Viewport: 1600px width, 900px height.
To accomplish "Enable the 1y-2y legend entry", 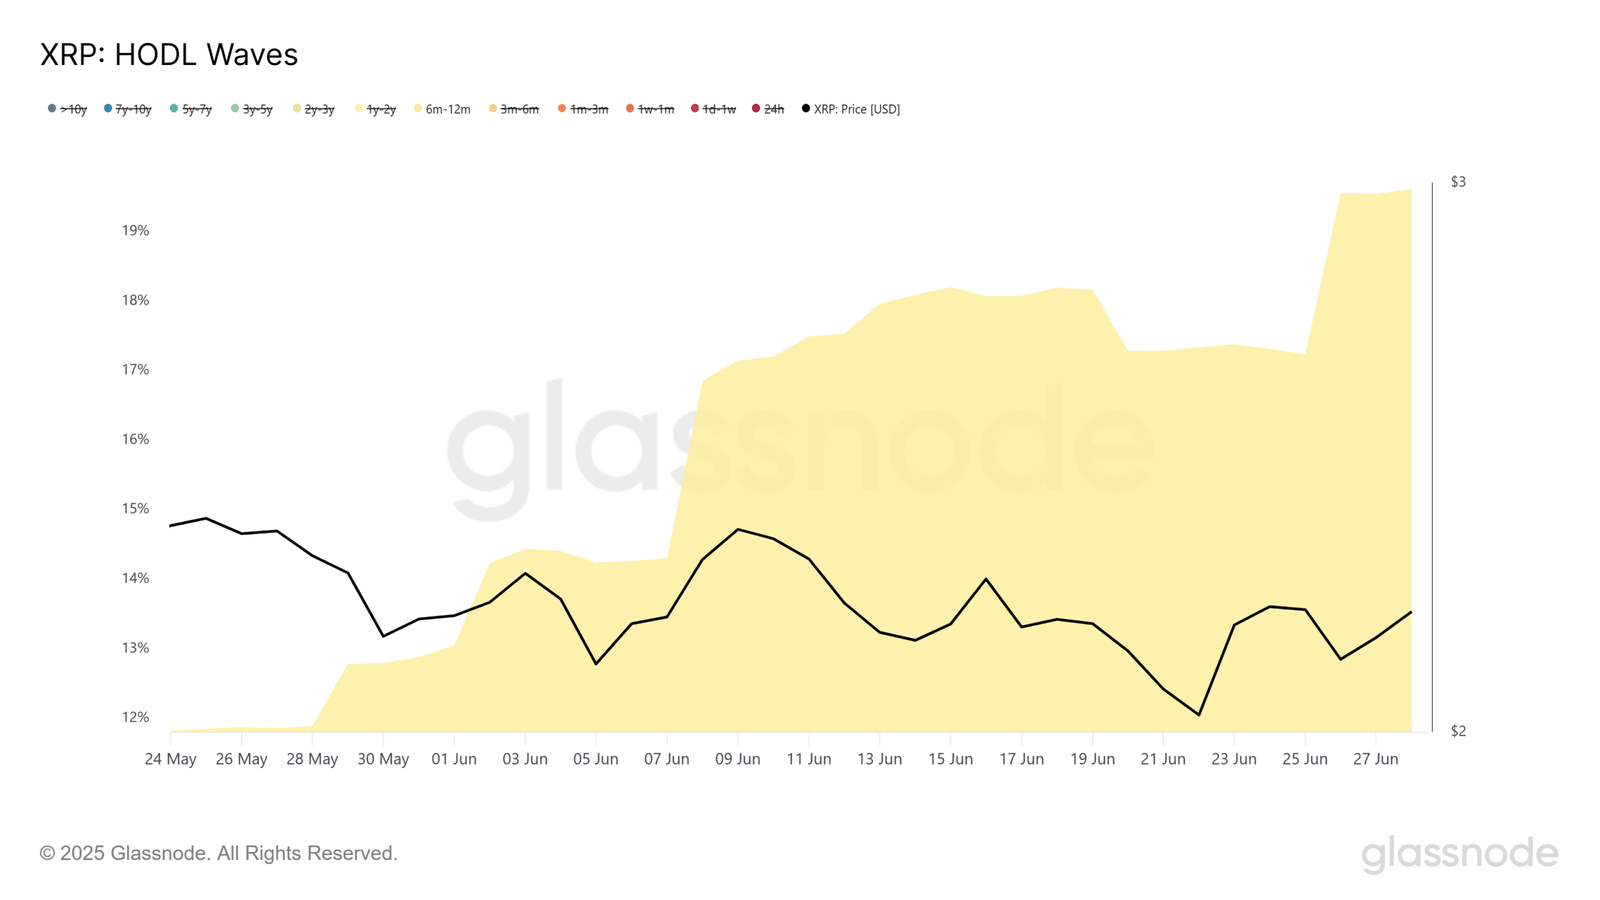I will click(x=375, y=109).
